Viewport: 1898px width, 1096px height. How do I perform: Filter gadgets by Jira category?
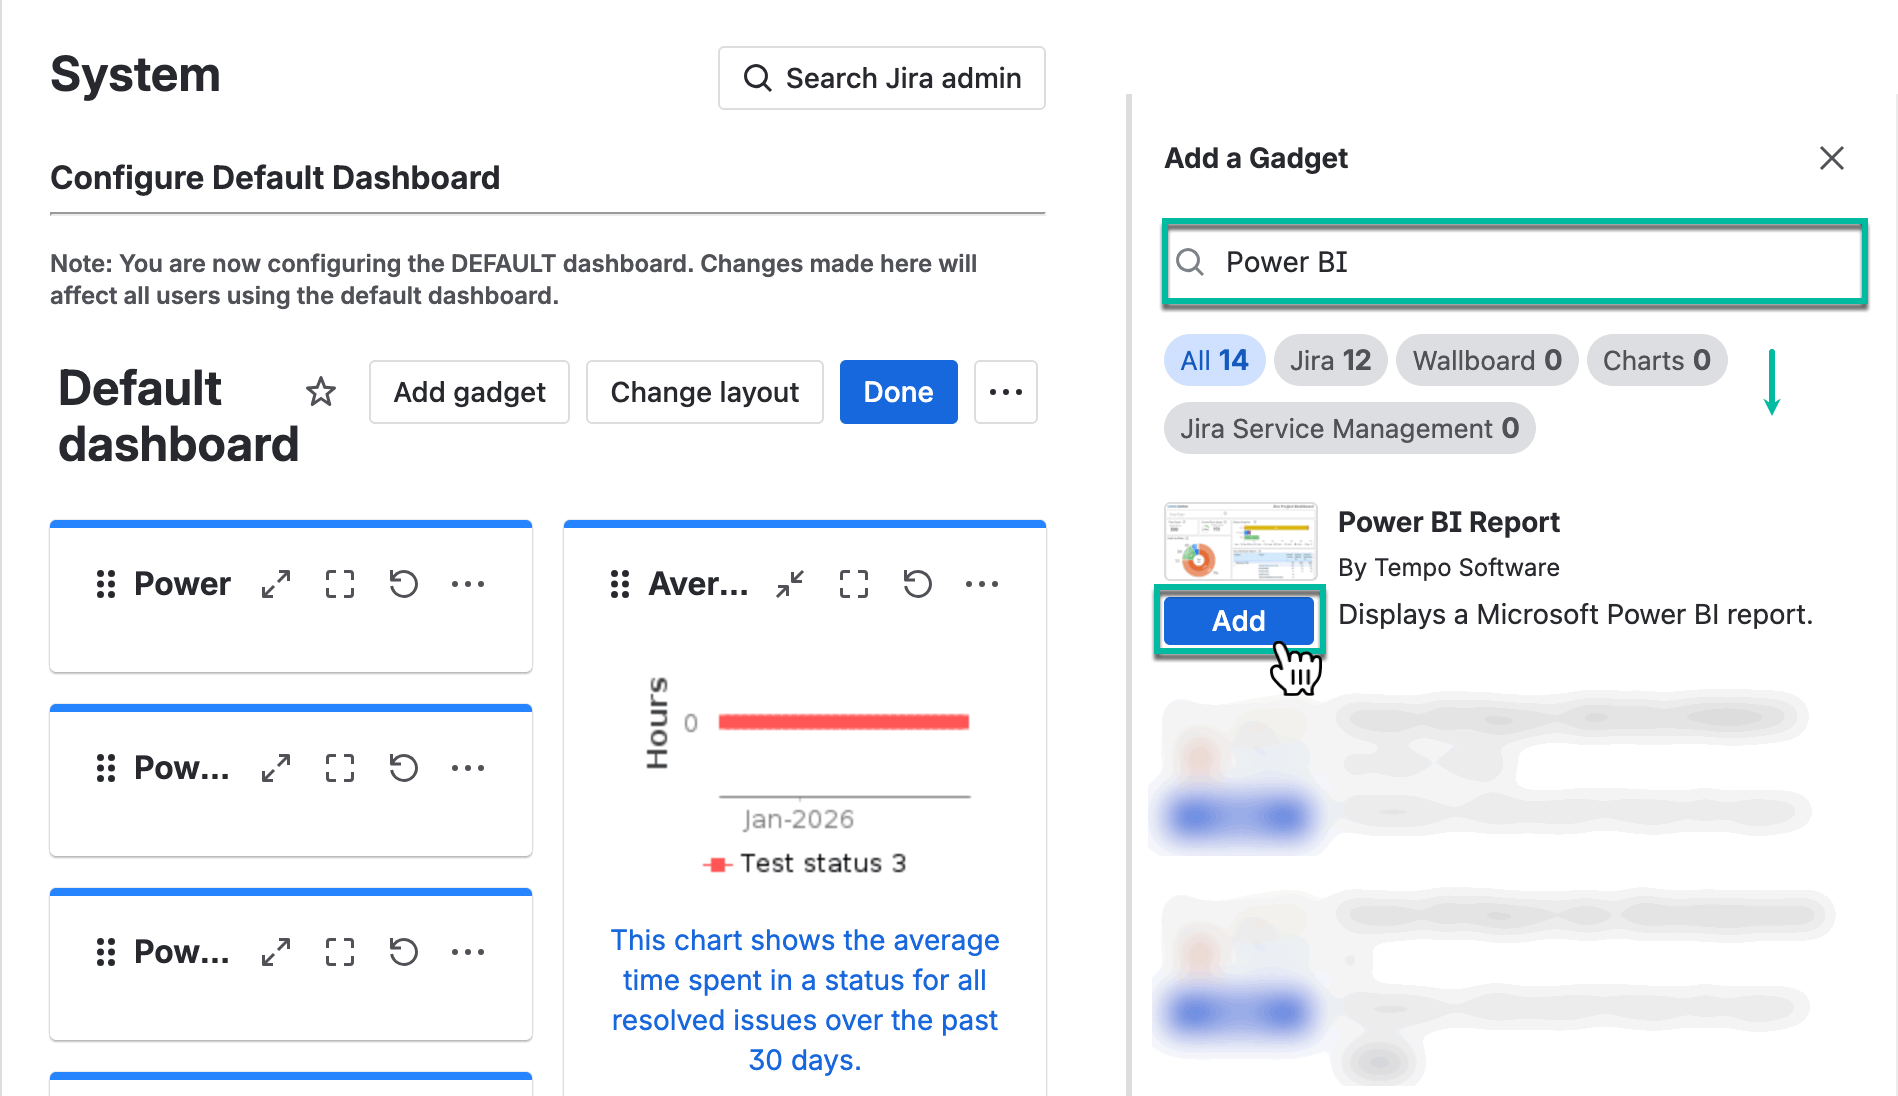point(1330,360)
